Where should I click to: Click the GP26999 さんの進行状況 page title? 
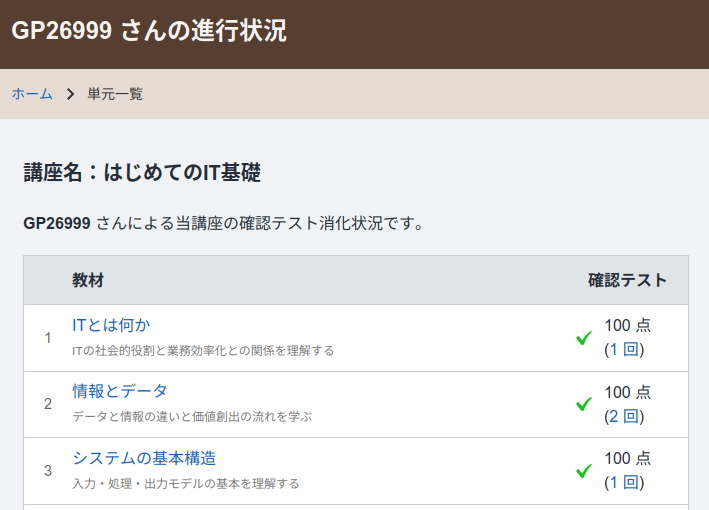tap(149, 31)
